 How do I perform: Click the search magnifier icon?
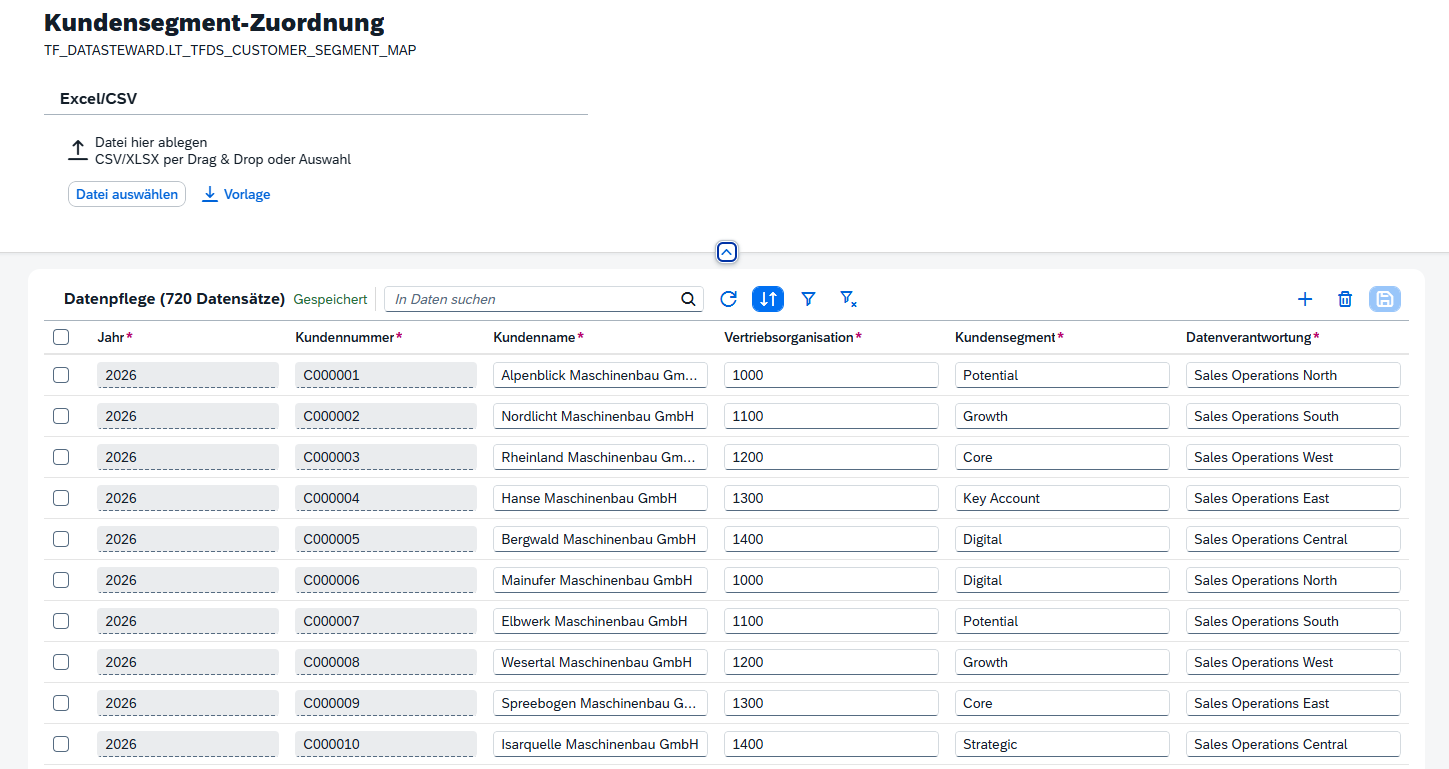tap(688, 299)
